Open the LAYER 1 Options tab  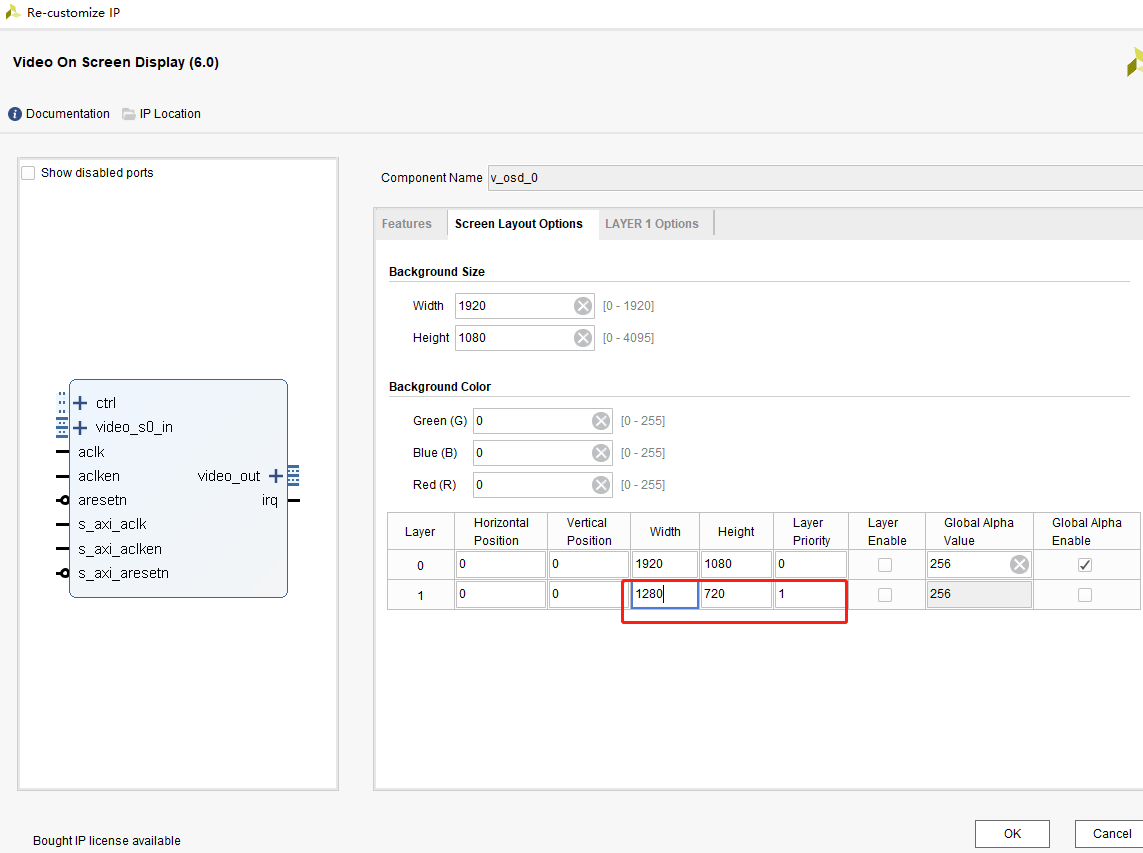point(652,224)
